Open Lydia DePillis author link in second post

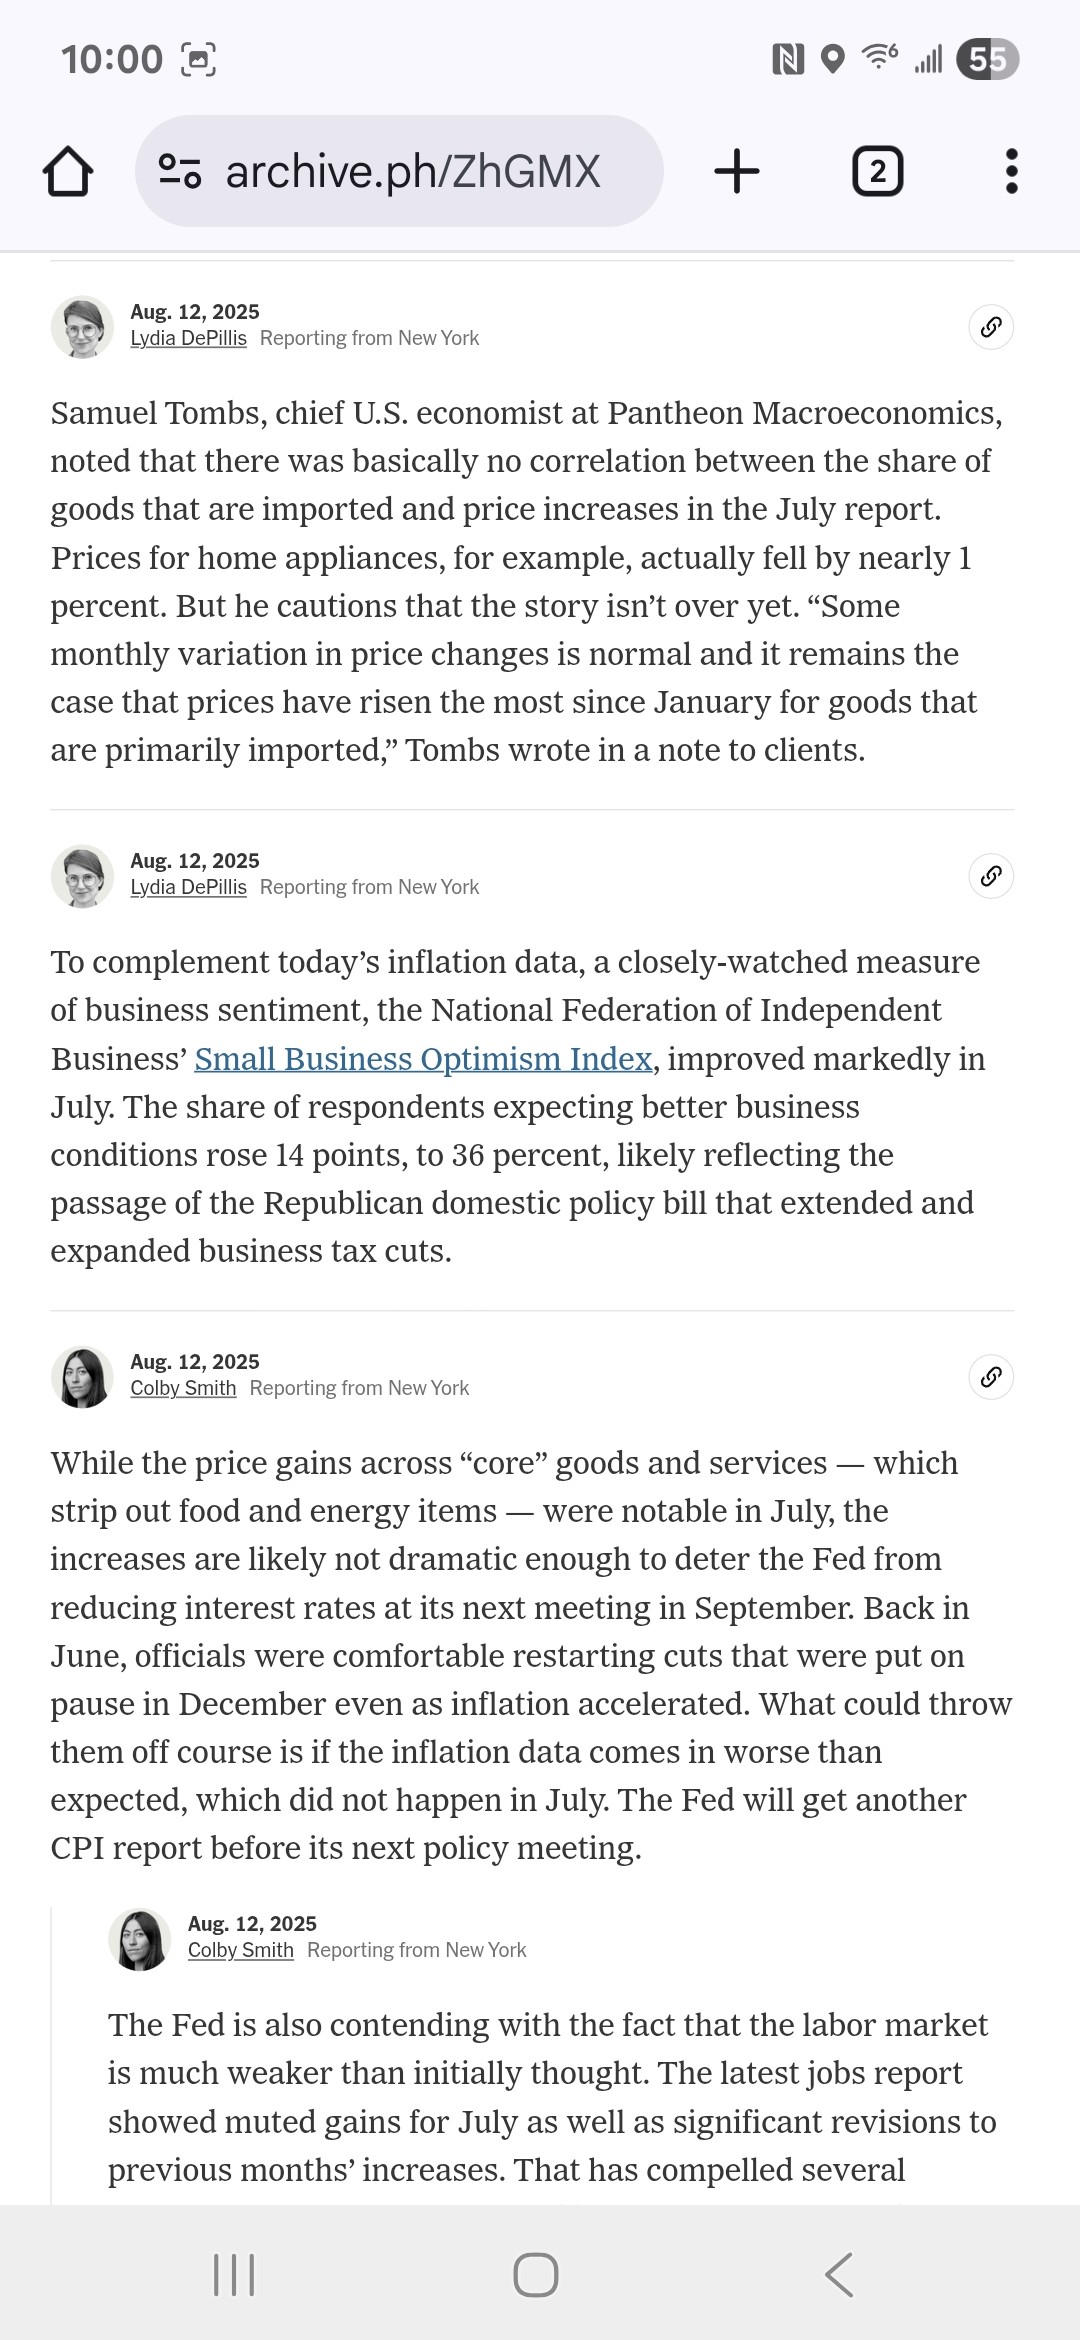pos(188,887)
